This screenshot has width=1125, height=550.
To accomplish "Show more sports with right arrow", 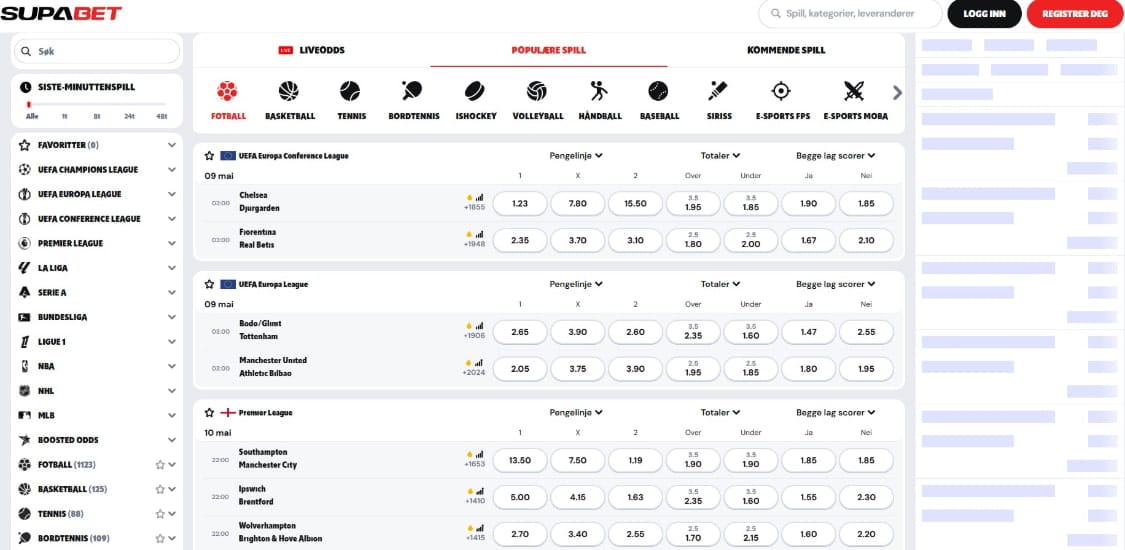I will coord(897,93).
